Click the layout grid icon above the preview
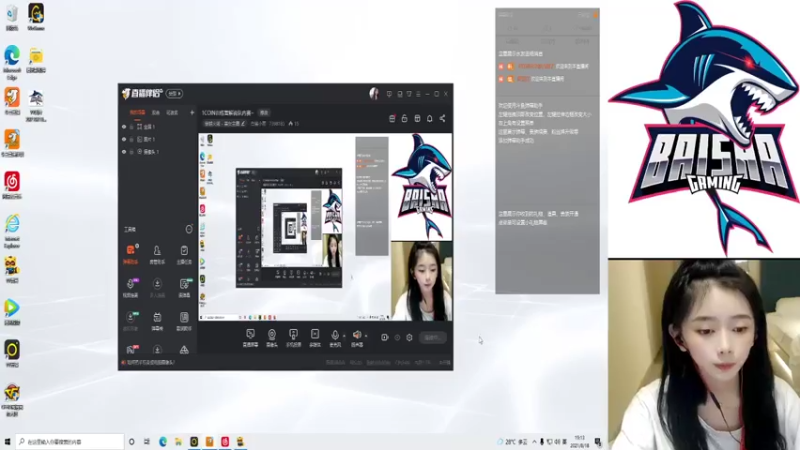The width and height of the screenshot is (800, 450). click(417, 118)
